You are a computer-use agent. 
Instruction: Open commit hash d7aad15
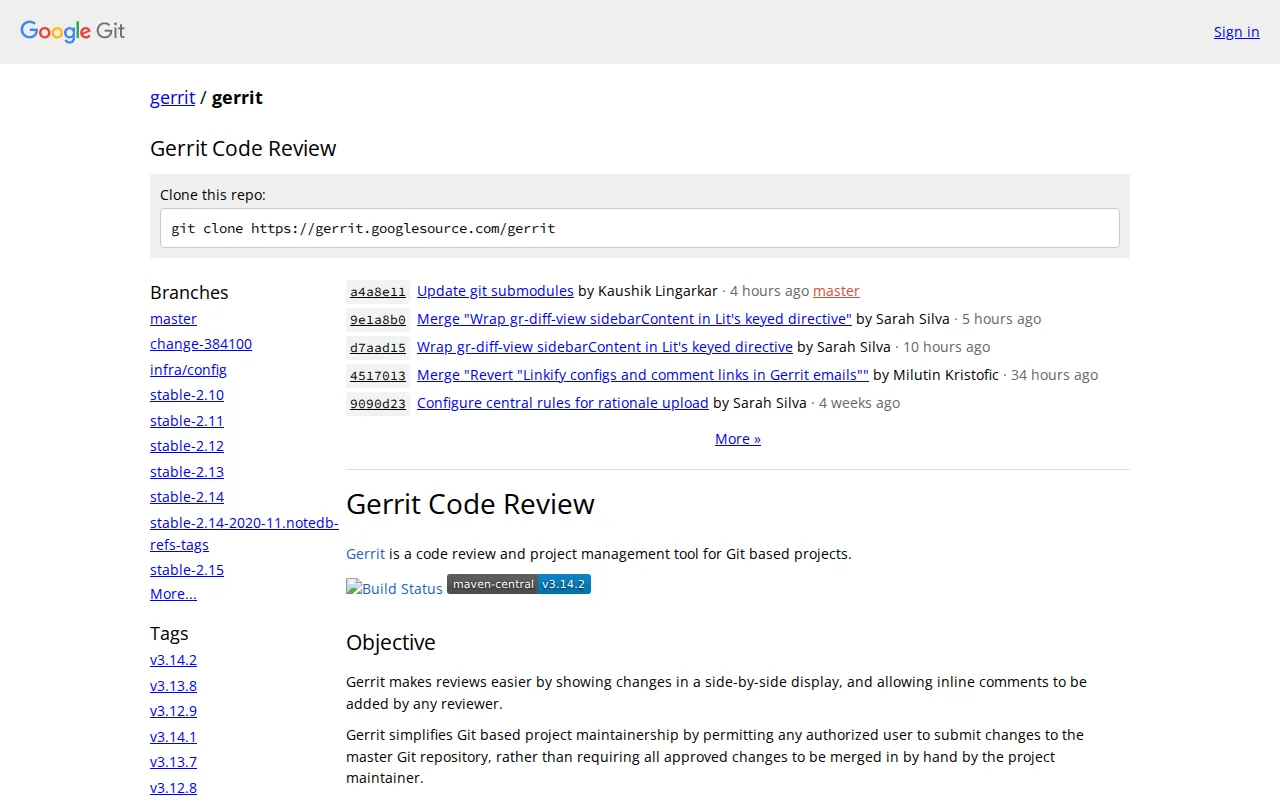click(x=378, y=347)
